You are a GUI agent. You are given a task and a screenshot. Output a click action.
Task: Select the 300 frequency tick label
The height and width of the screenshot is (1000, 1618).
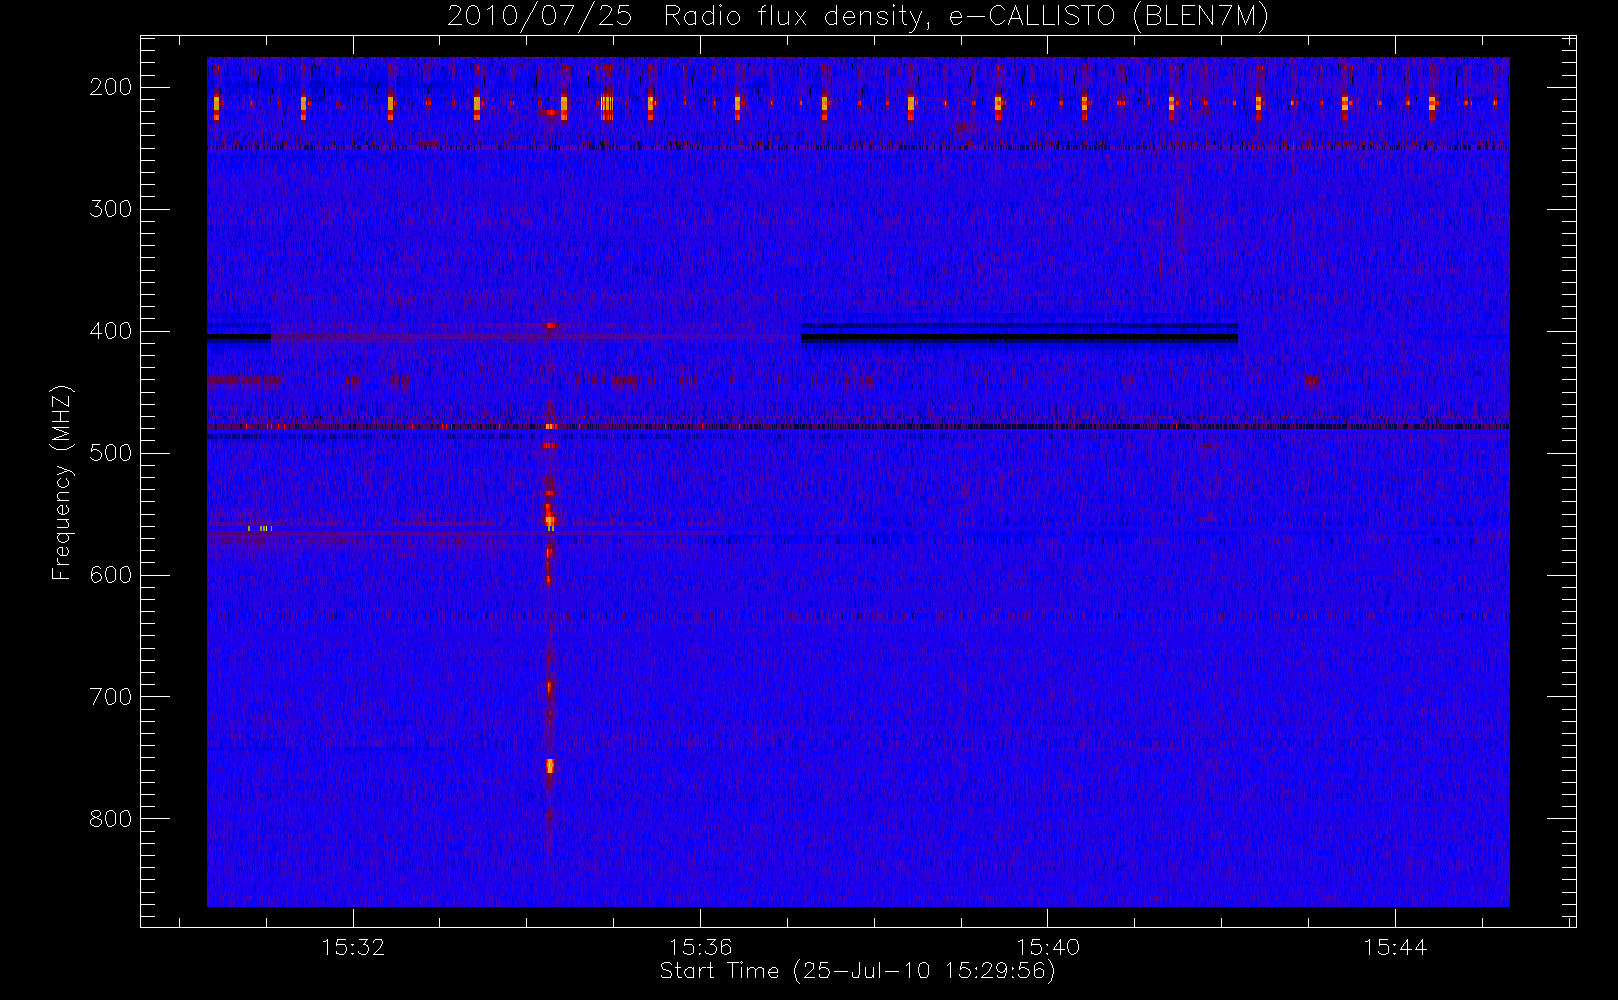(x=111, y=209)
